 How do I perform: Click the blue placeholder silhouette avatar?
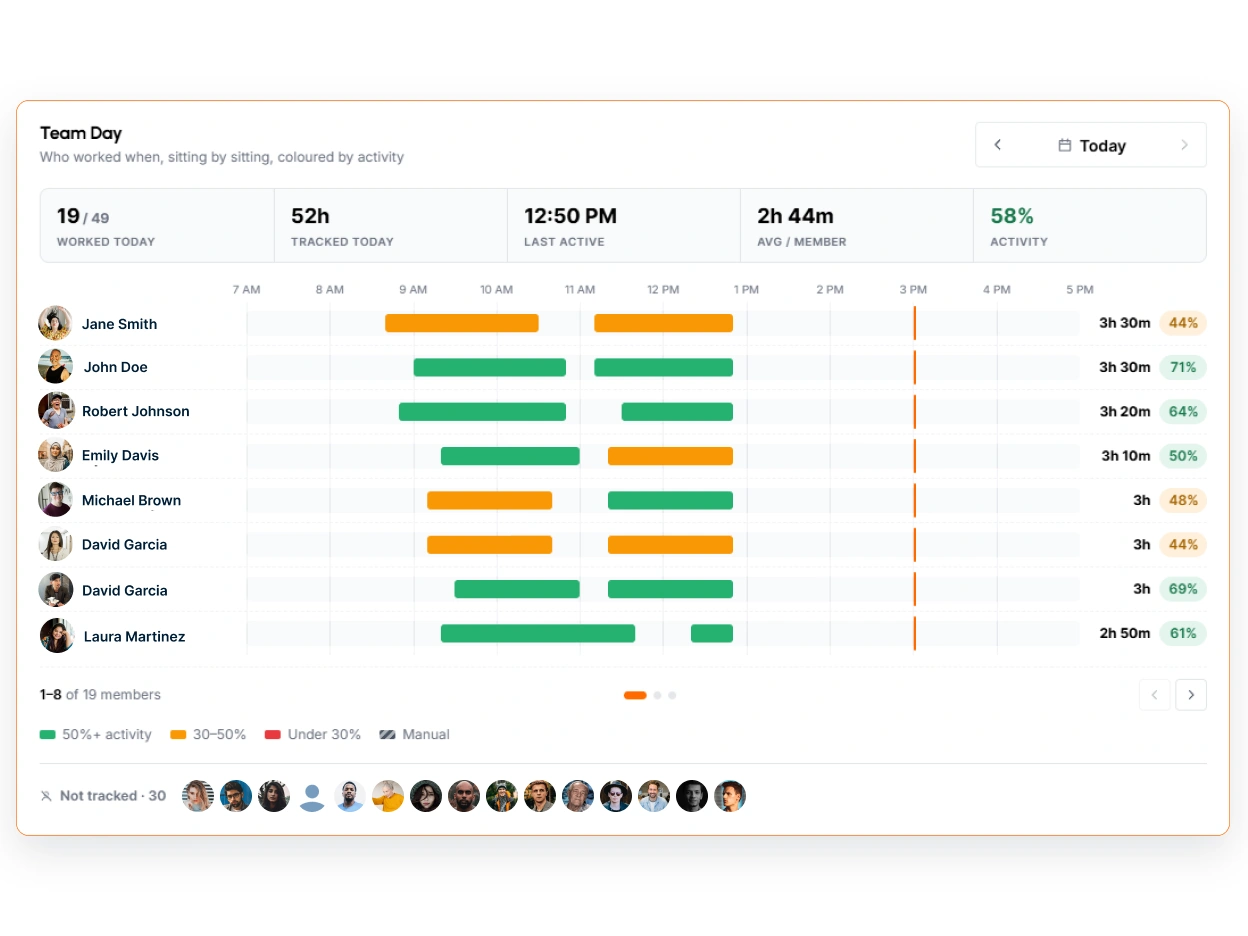click(x=312, y=796)
